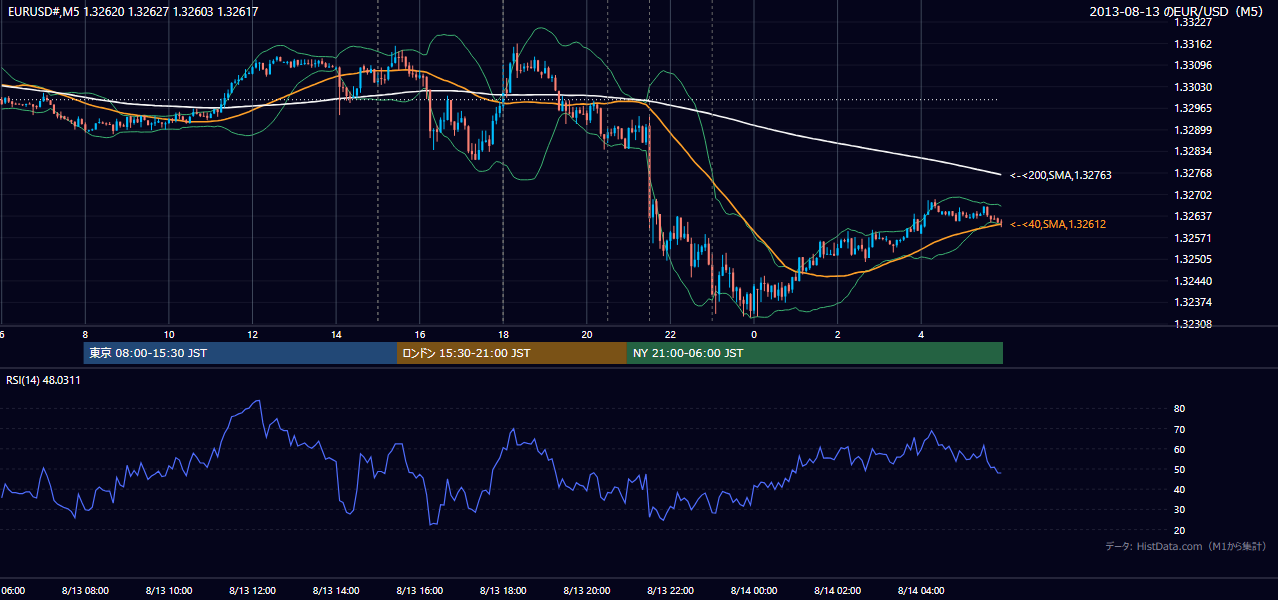Click price axis value 1.32505

click(1192, 259)
